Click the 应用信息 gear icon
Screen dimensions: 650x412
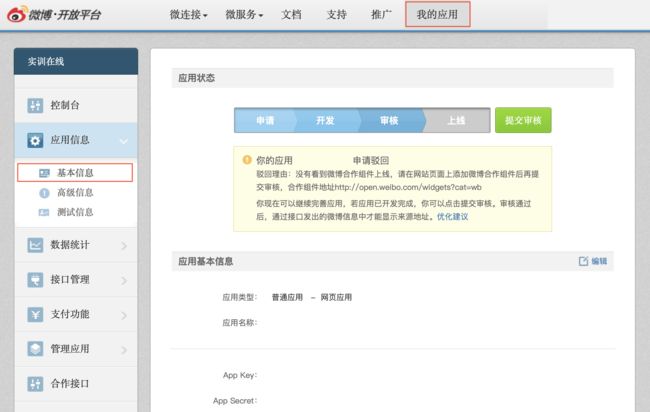pos(35,140)
